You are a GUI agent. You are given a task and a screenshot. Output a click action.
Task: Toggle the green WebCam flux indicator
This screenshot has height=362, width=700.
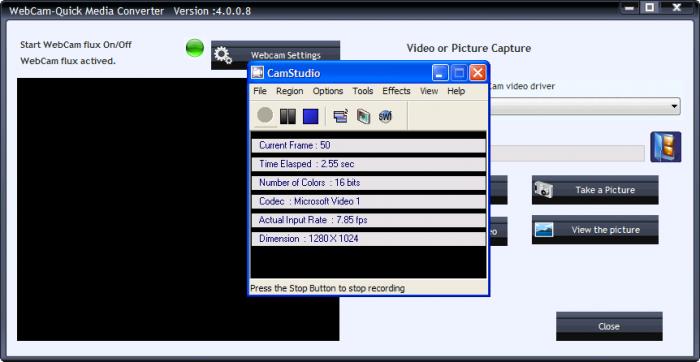(195, 48)
